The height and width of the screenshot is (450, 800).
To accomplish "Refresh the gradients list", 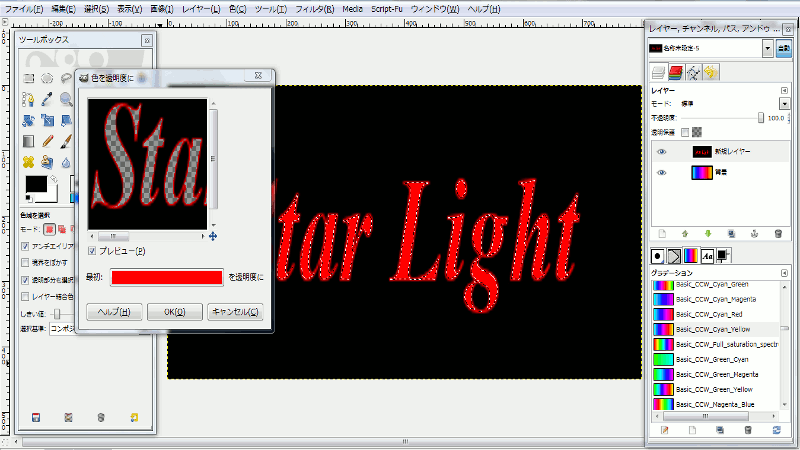I will coord(777,430).
